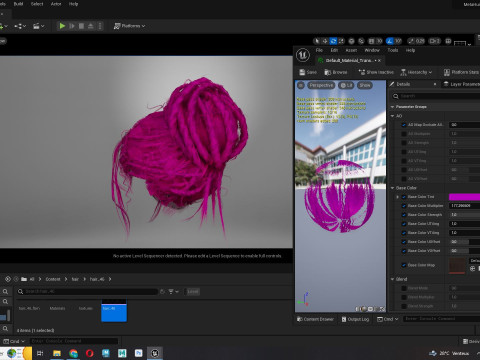
Task: Open the Tools menu in material editor
Action: click(x=393, y=50)
